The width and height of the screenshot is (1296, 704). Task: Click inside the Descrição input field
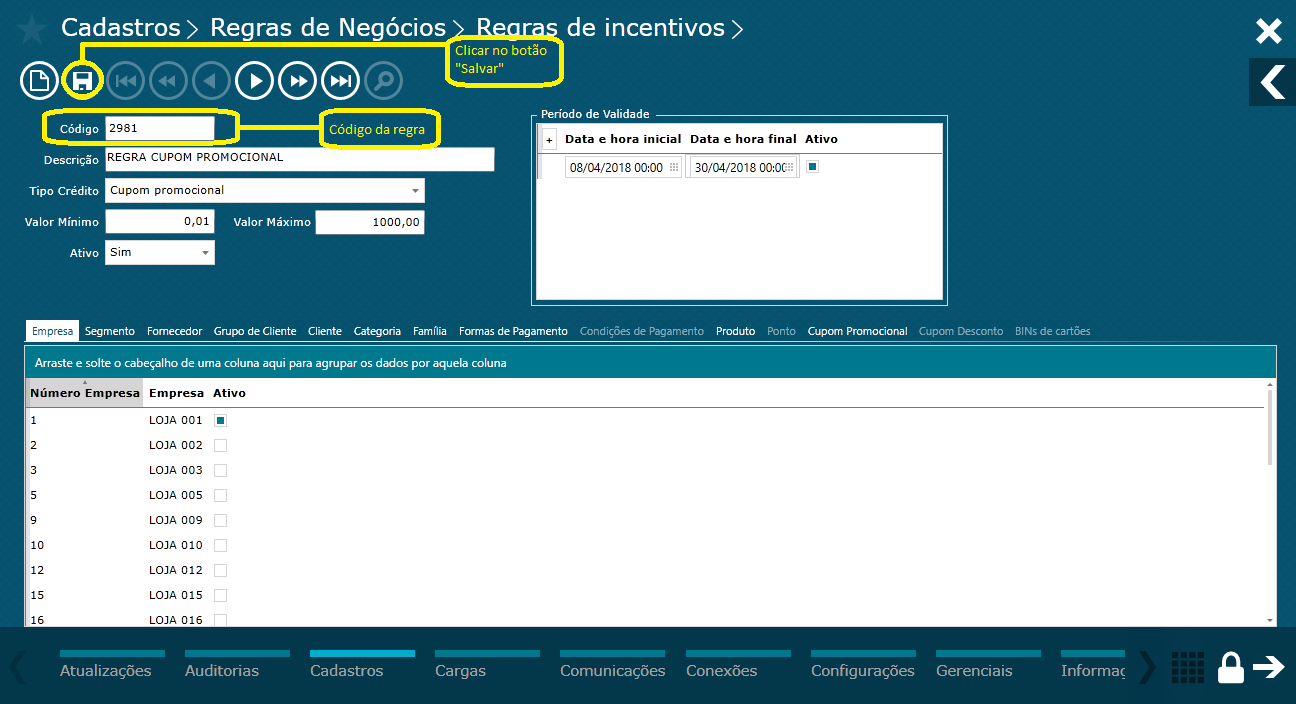coord(300,159)
